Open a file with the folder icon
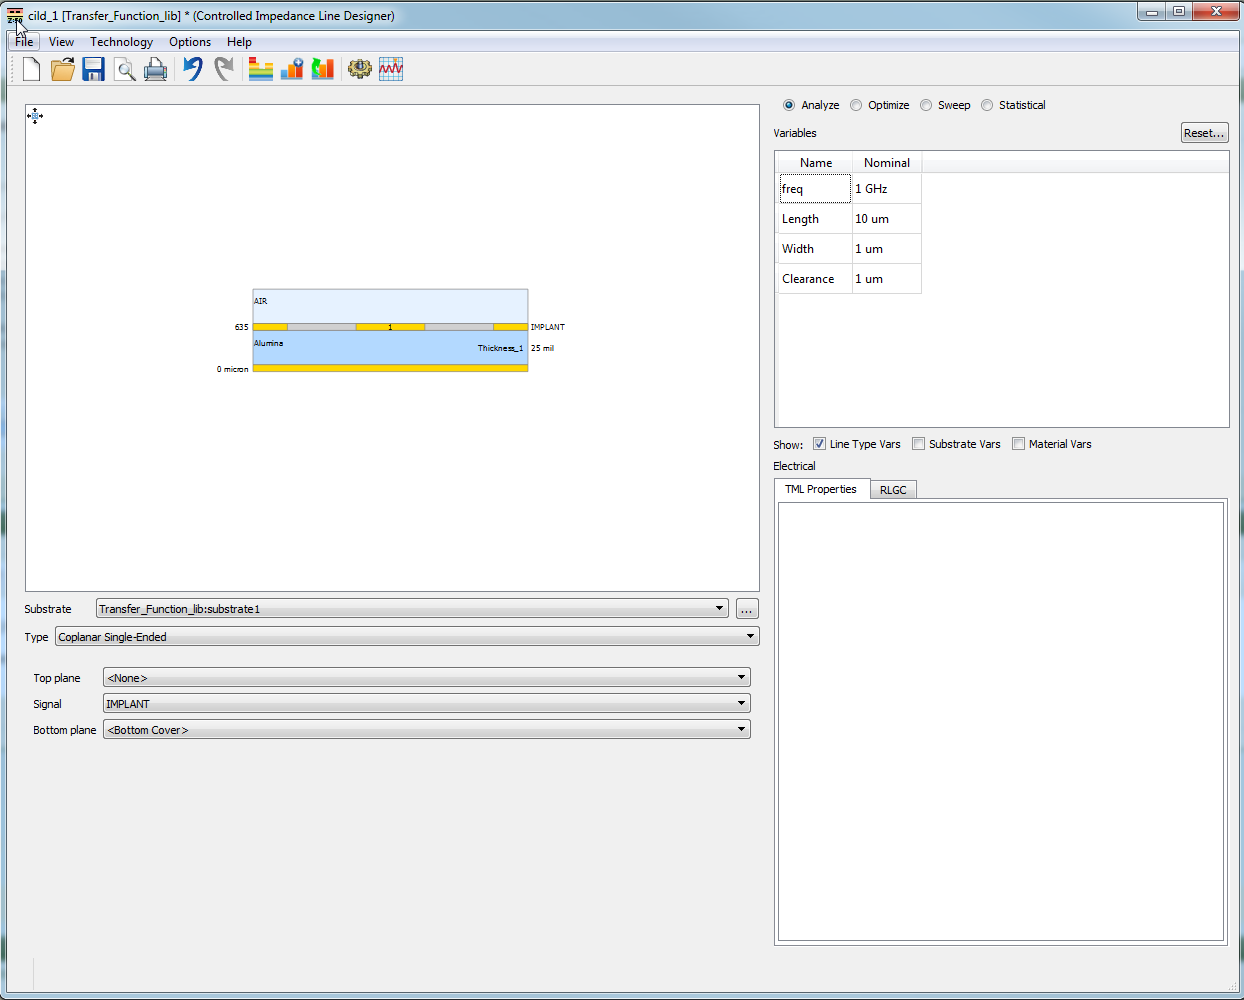 pos(63,69)
